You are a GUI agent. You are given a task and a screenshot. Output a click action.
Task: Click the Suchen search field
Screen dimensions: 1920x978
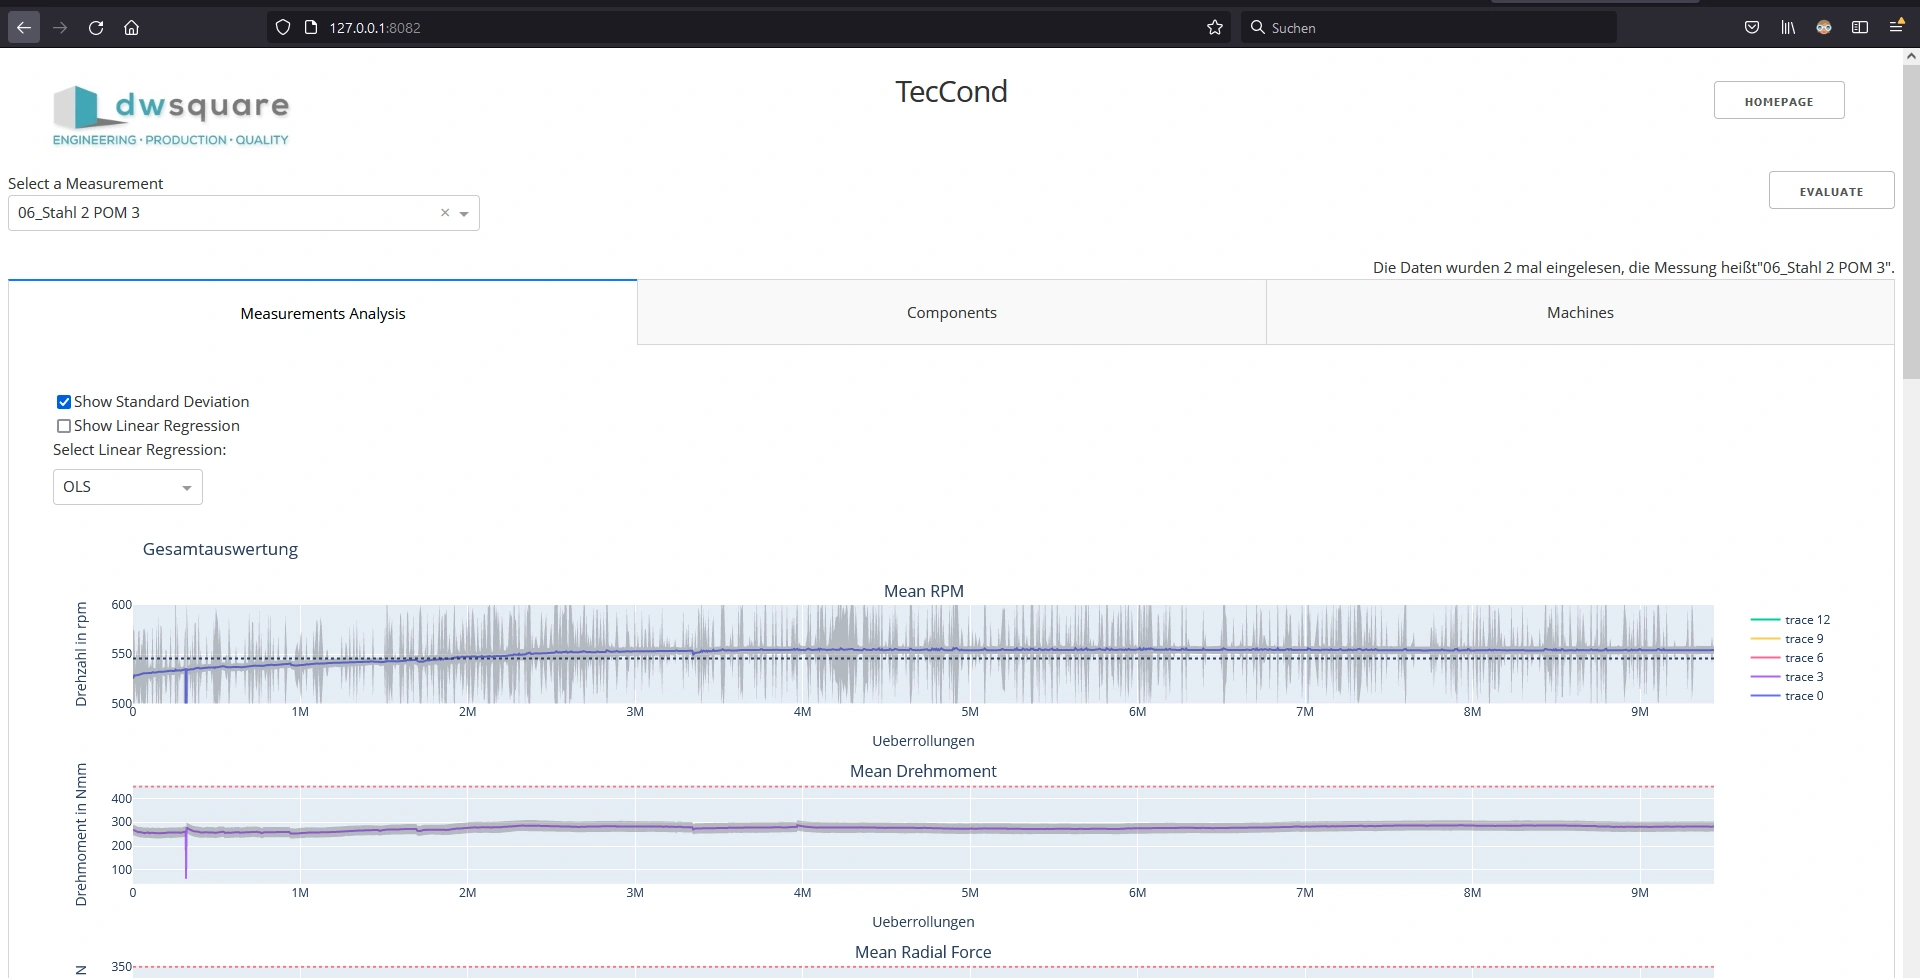1430,28
